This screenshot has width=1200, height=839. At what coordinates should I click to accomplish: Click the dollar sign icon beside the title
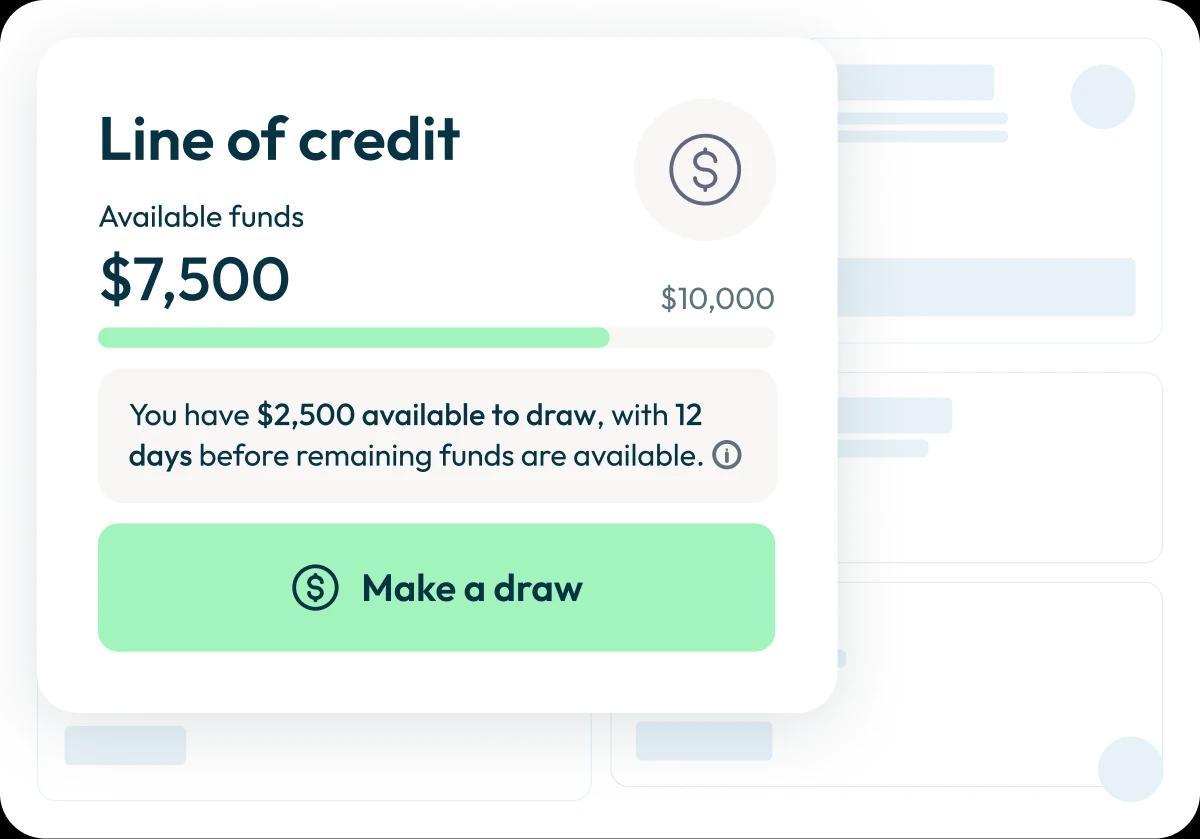point(705,170)
